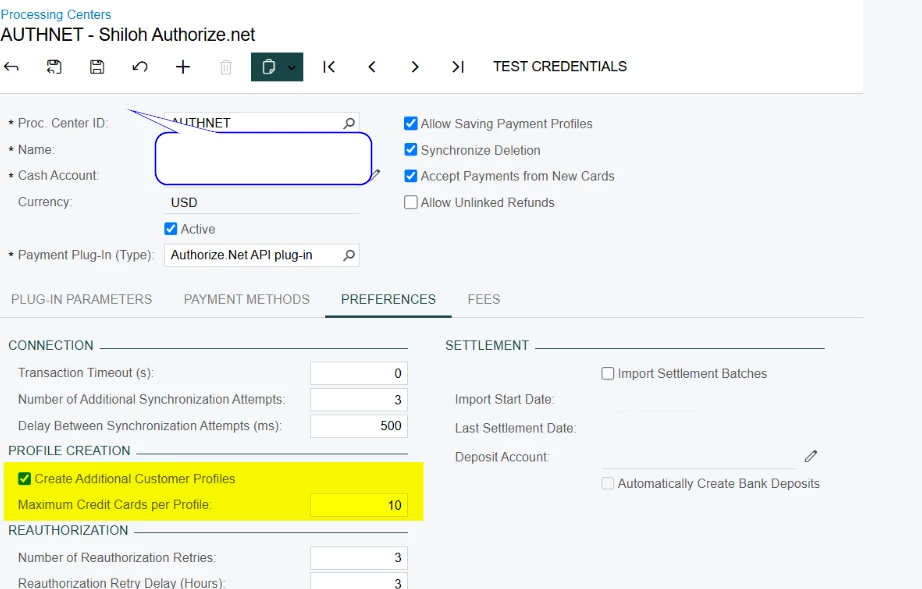
Task: Switch to the FEES tab
Action: (x=483, y=299)
